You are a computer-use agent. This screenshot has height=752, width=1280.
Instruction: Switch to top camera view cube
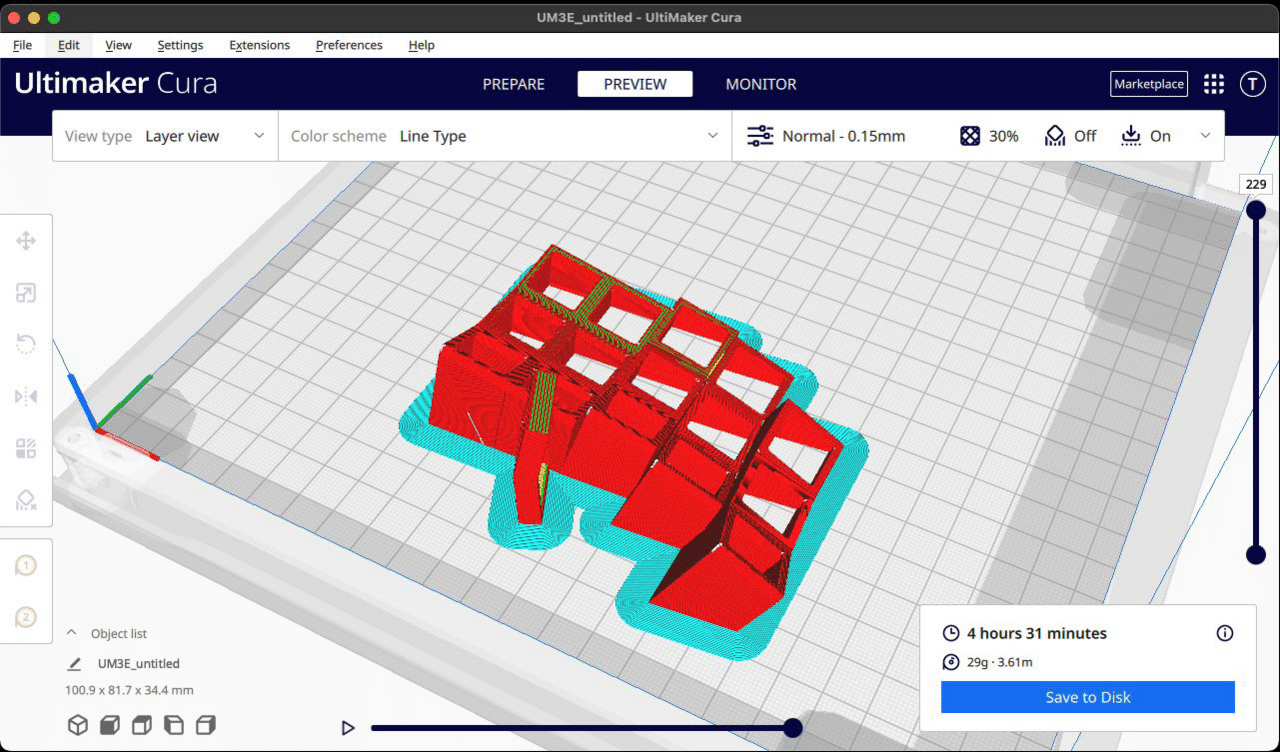(x=142, y=725)
